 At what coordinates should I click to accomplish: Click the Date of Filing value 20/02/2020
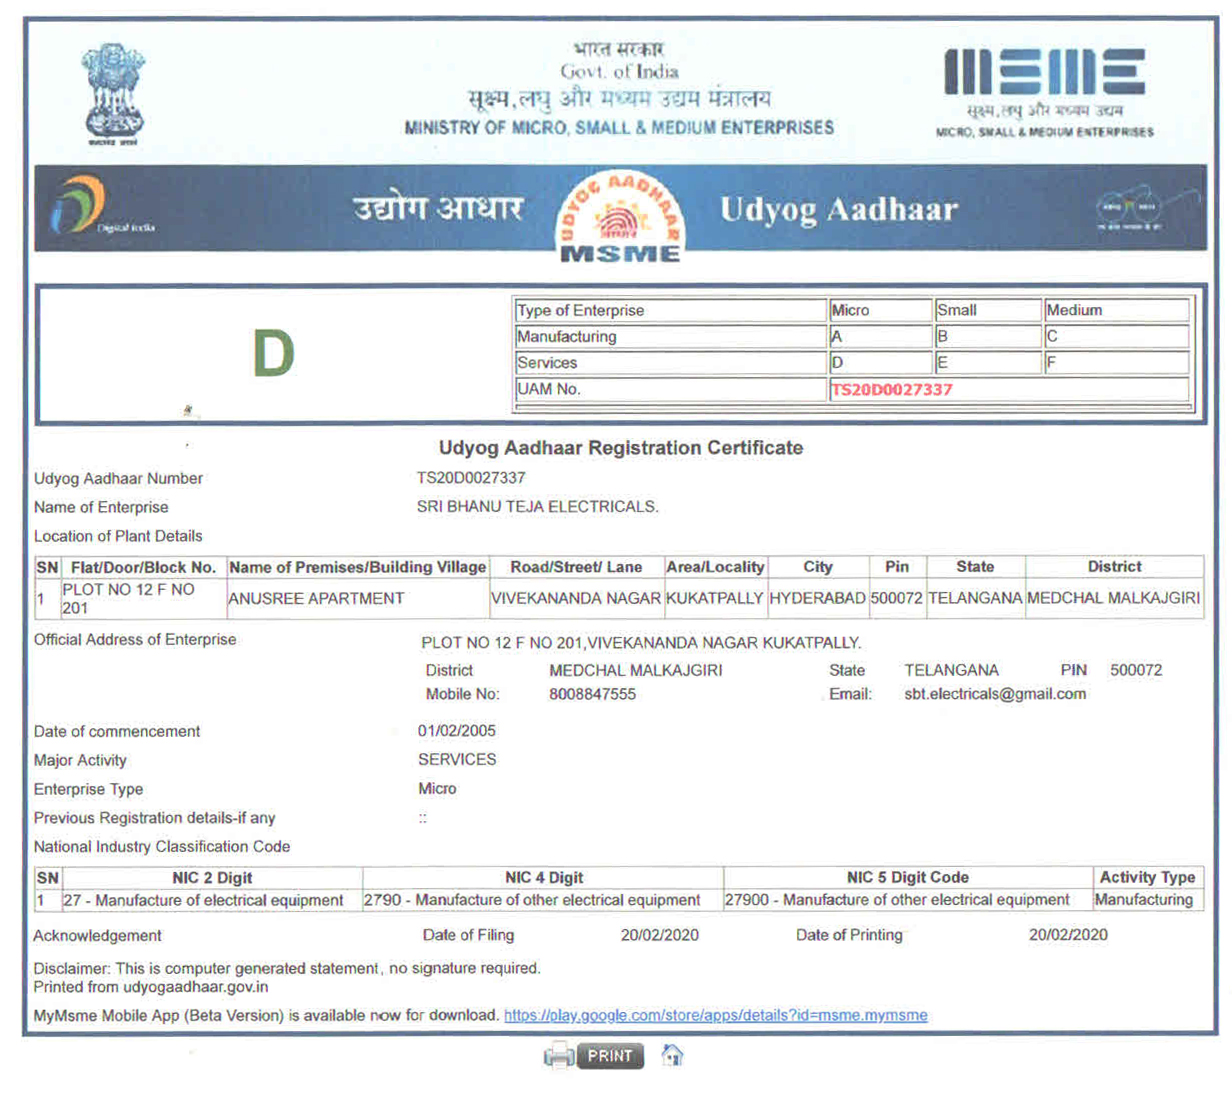[659, 935]
